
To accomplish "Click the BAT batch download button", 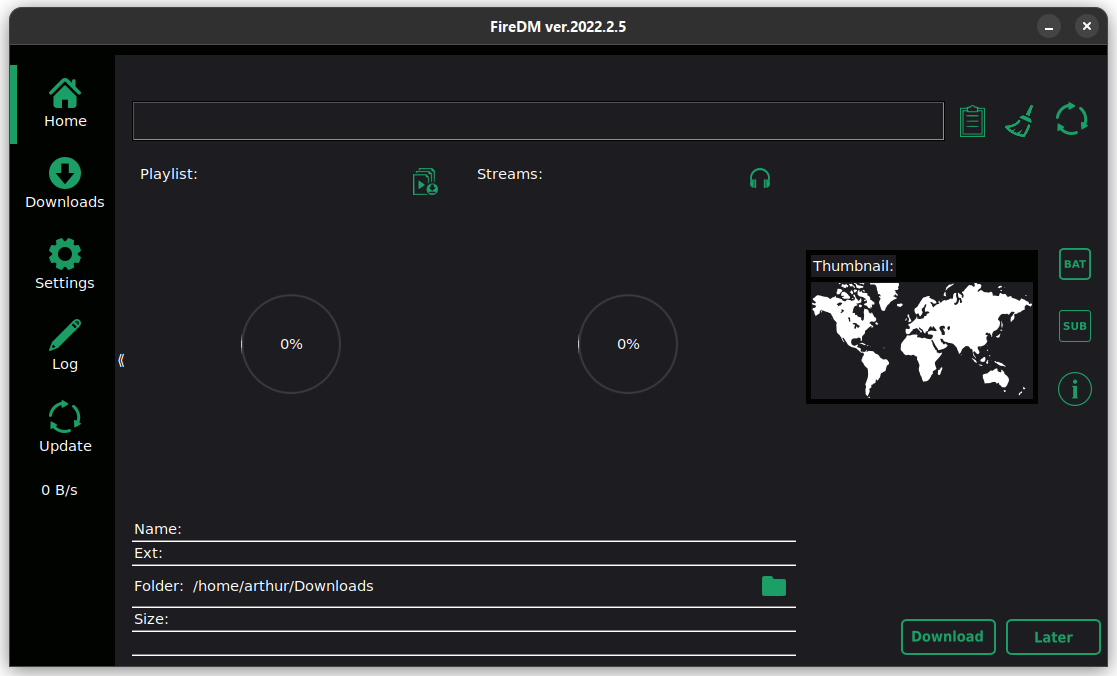I will [x=1074, y=264].
